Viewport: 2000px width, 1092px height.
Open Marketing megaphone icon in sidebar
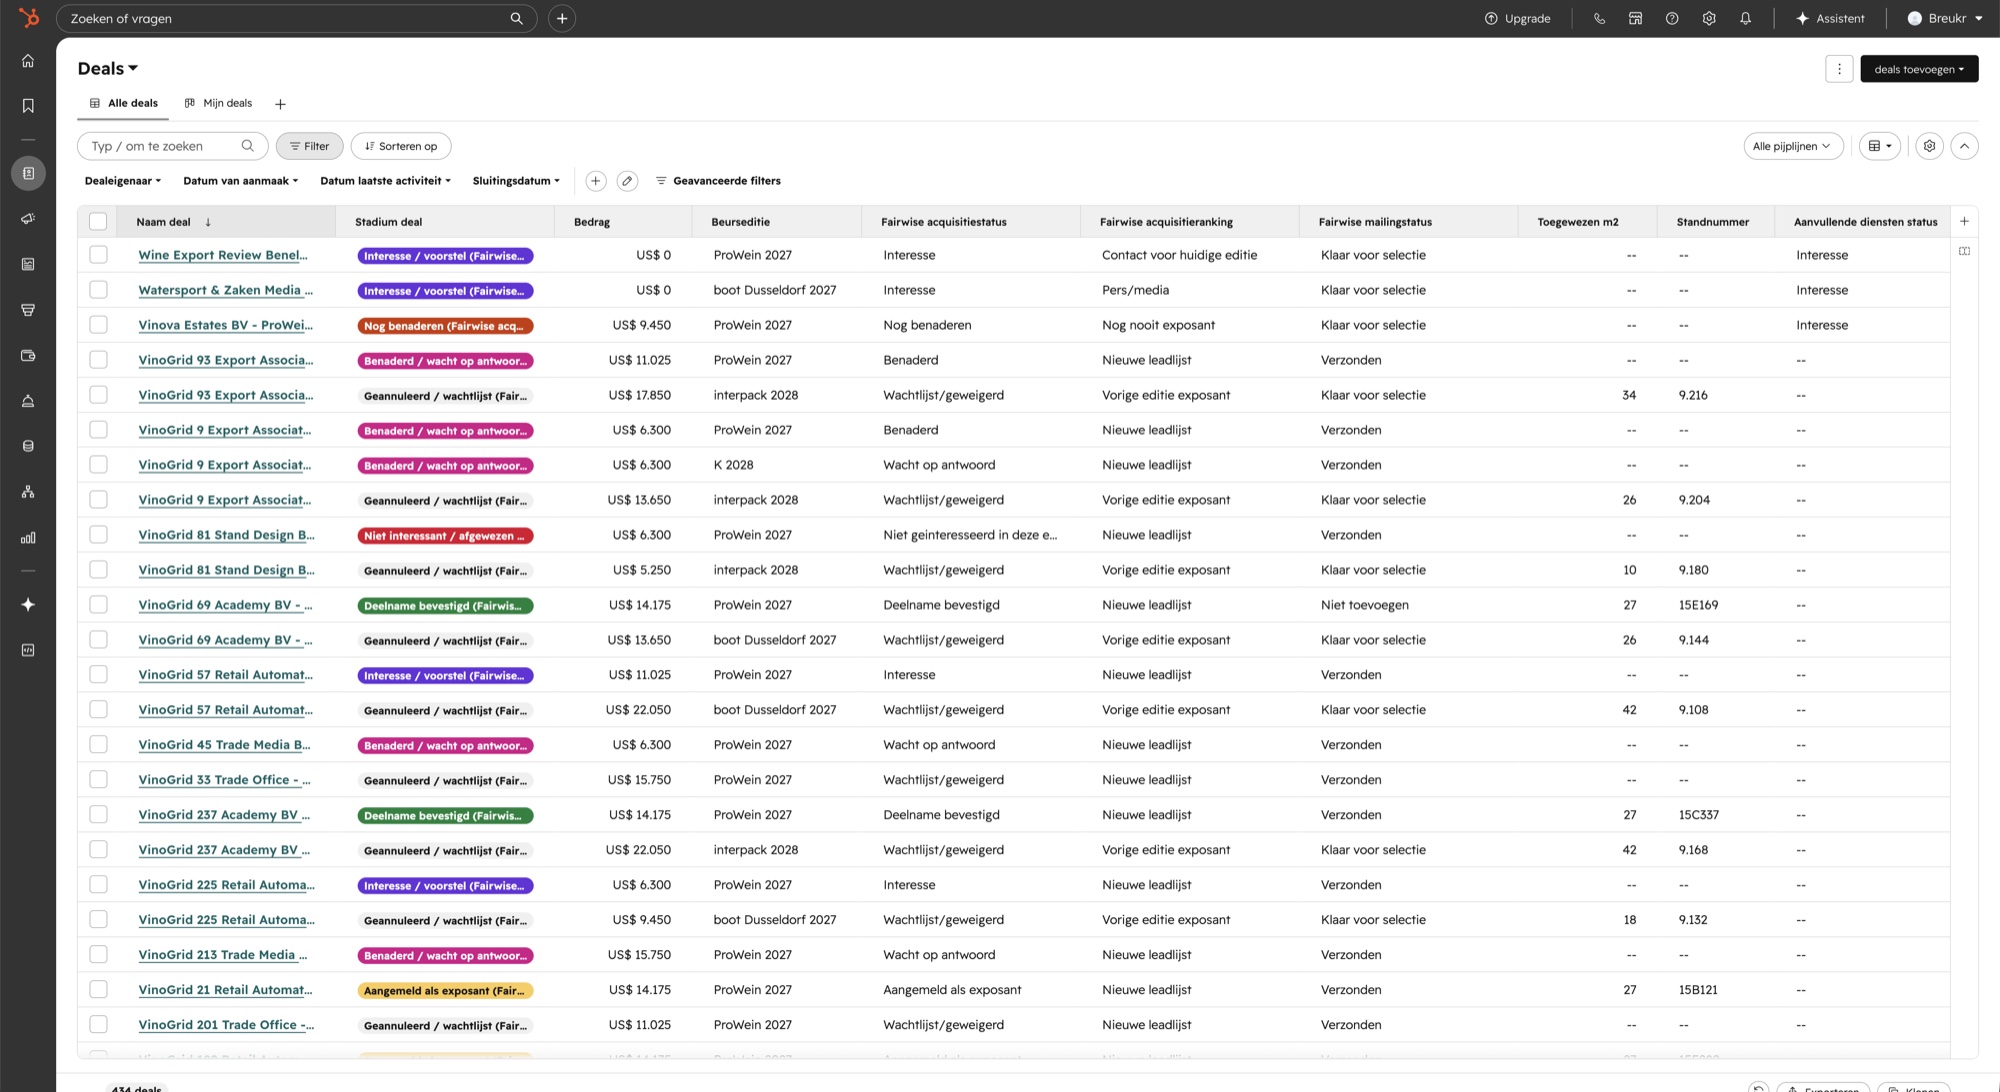(x=28, y=219)
